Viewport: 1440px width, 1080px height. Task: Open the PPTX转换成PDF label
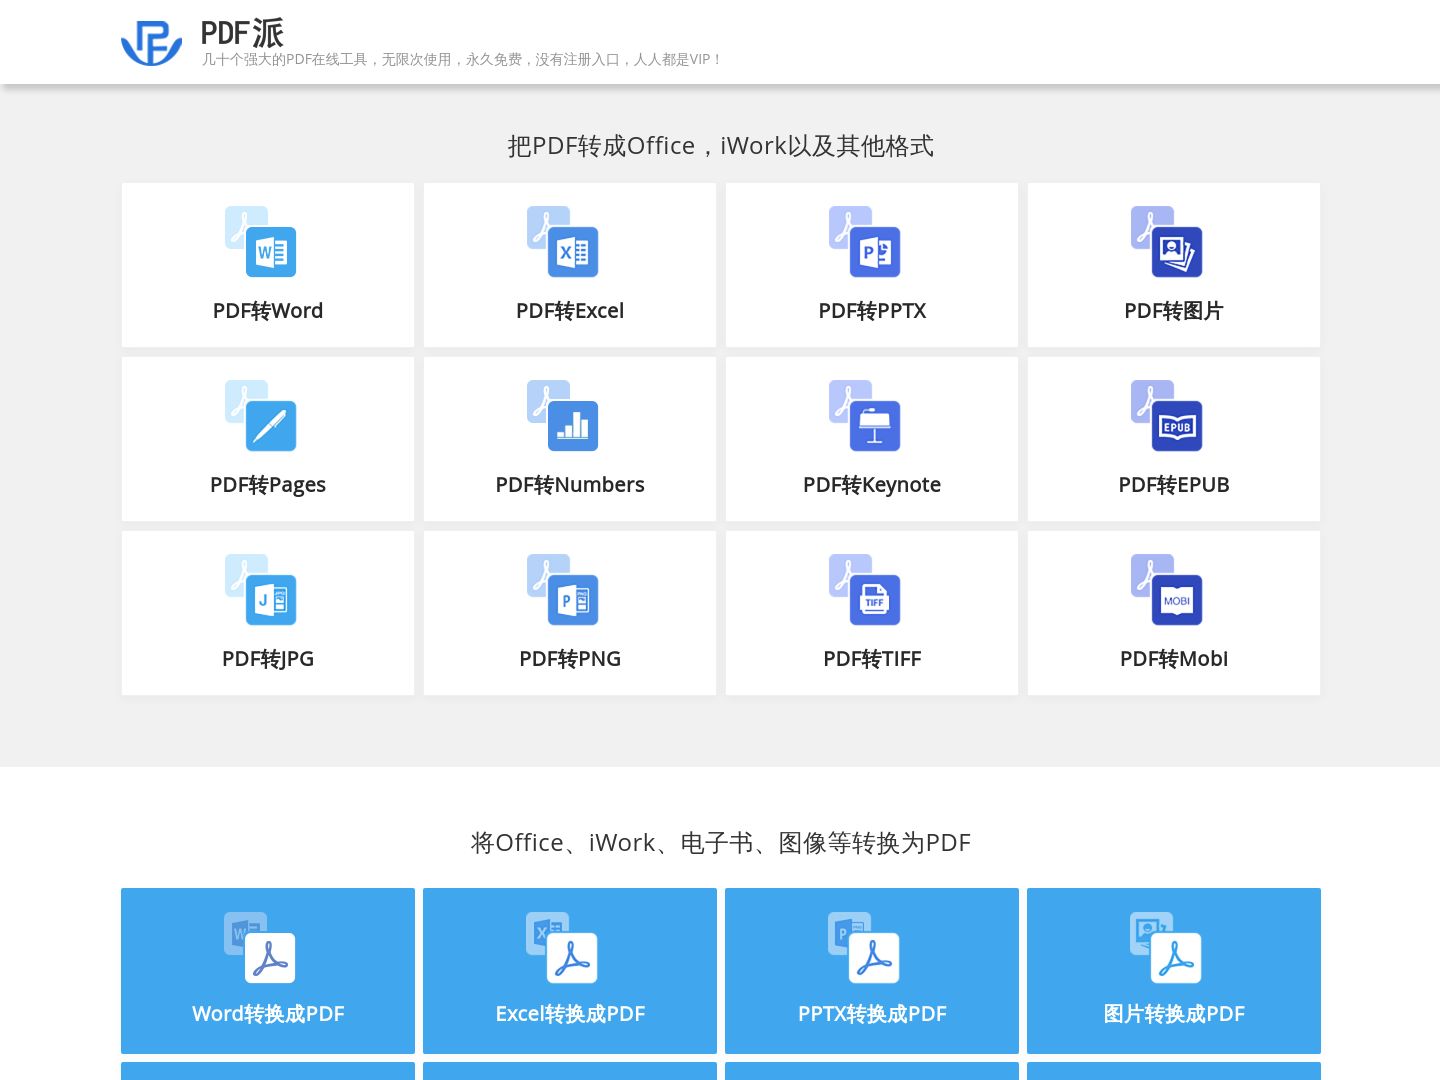872,1014
